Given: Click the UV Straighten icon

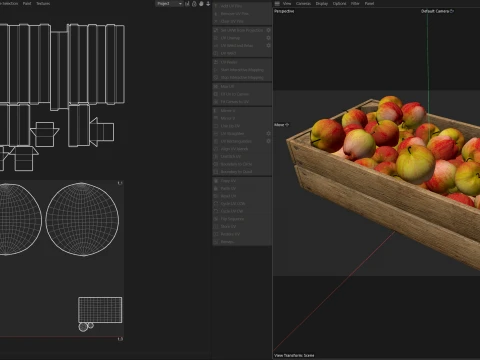Looking at the screenshot, I should pos(216,134).
